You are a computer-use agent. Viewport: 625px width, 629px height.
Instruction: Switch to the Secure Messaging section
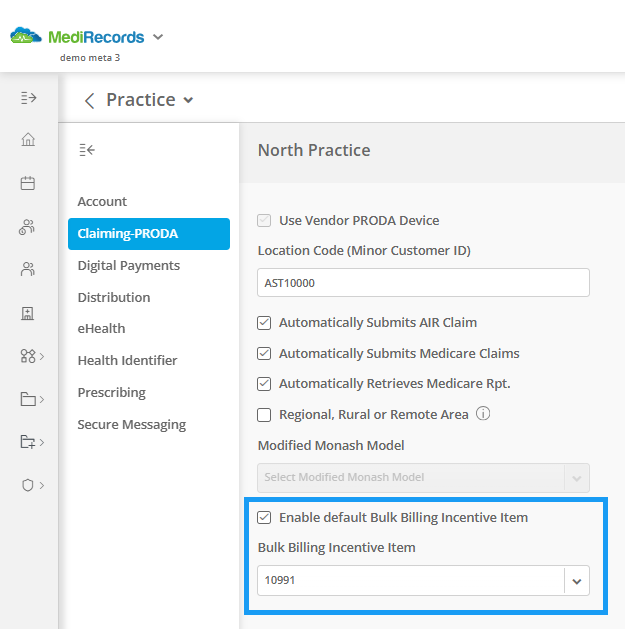132,424
